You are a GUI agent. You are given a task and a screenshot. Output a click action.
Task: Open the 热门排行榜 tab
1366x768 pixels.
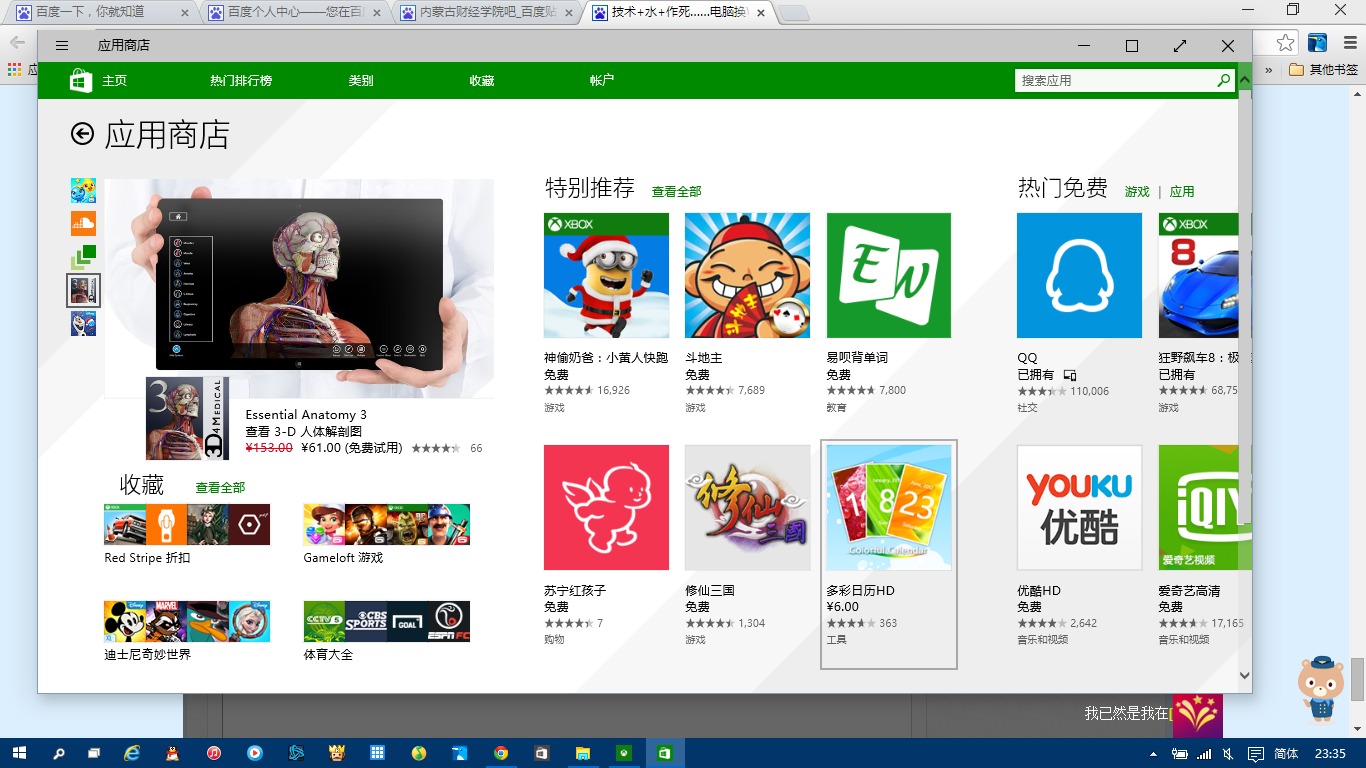241,81
